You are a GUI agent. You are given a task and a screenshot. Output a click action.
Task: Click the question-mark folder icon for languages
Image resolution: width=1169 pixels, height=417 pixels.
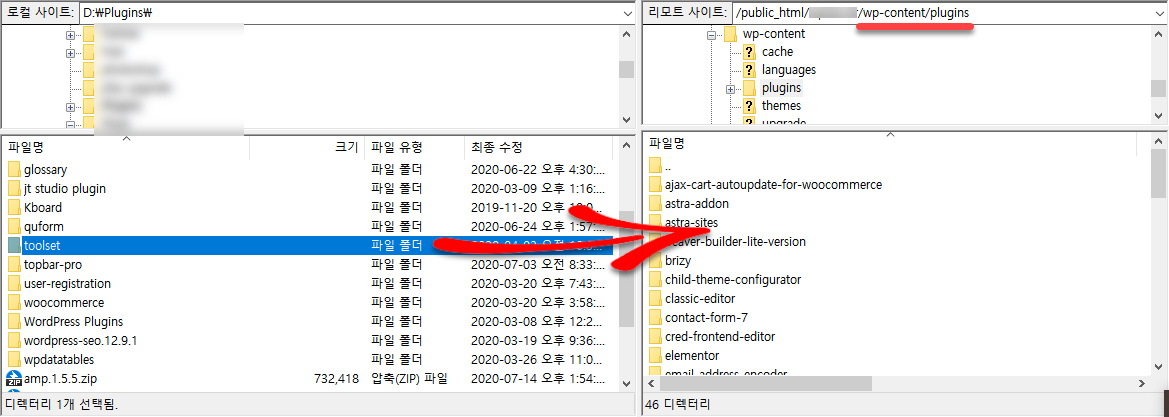(749, 69)
